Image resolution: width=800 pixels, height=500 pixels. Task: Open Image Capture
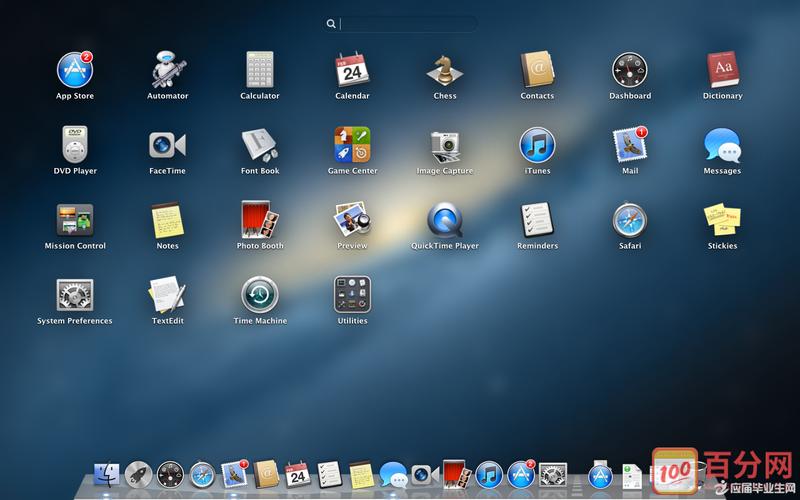coord(445,147)
